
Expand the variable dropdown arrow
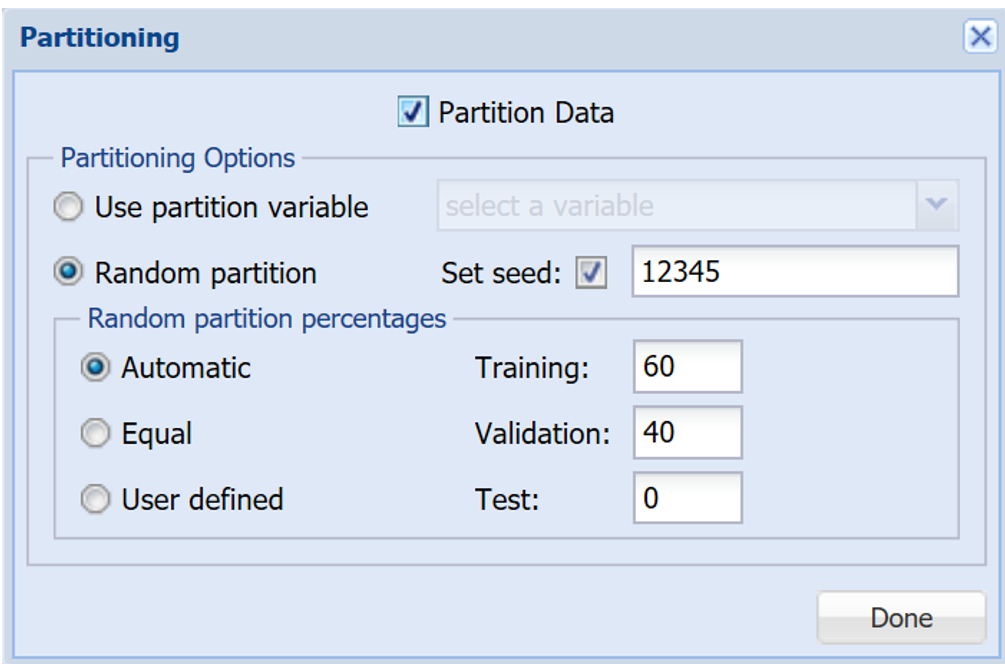coord(937,206)
